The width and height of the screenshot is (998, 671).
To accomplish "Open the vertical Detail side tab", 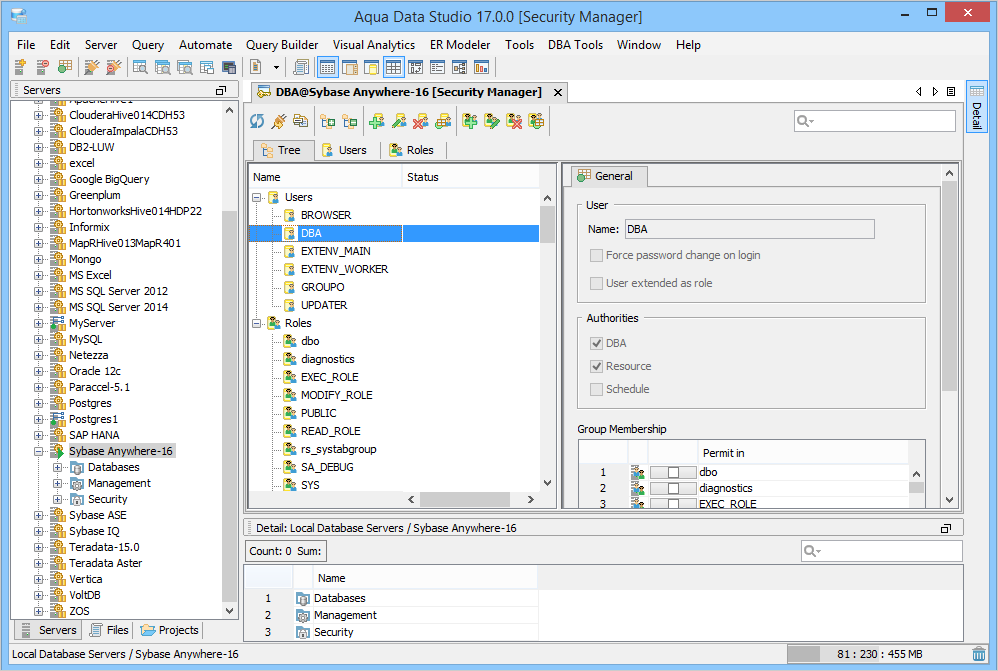I will (976, 106).
